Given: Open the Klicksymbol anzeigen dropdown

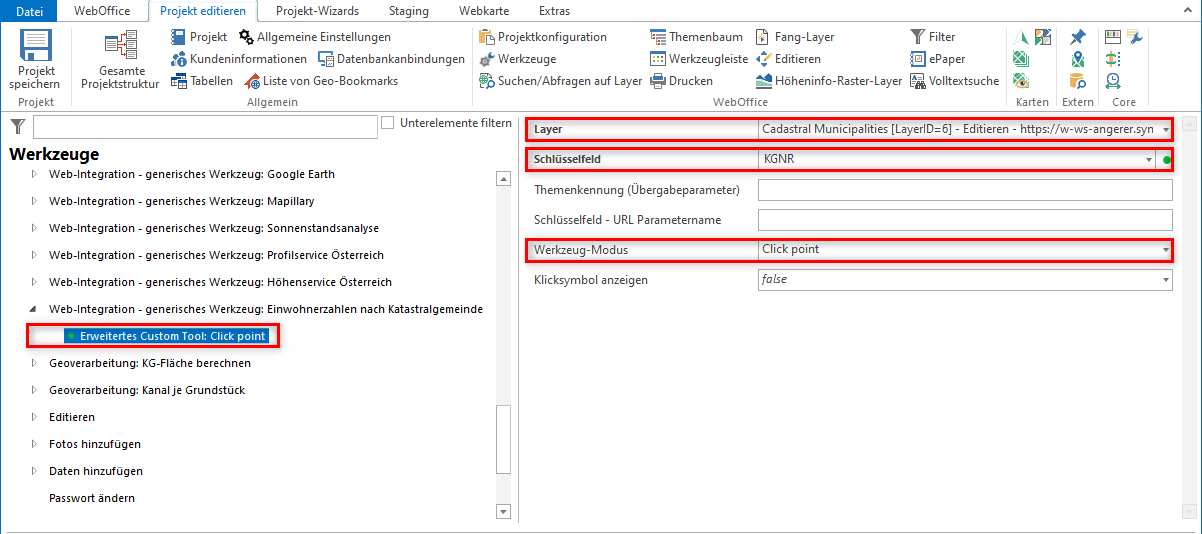Looking at the screenshot, I should pos(1165,281).
